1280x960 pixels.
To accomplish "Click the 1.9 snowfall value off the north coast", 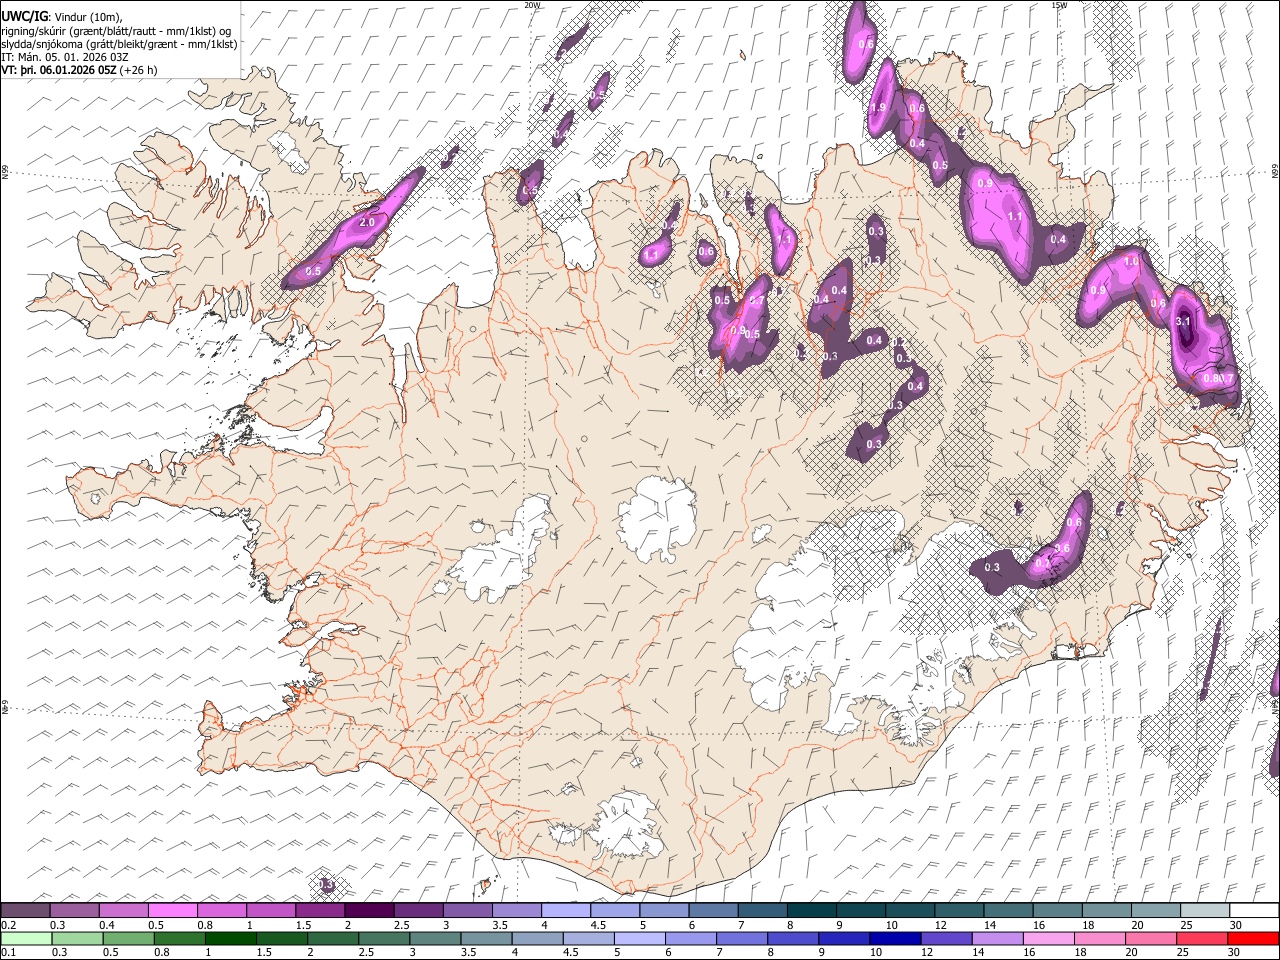I will 878,108.
